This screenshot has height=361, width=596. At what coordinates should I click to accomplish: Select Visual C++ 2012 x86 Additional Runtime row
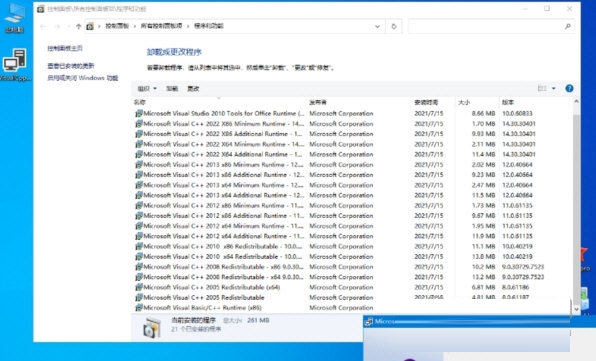point(352,216)
